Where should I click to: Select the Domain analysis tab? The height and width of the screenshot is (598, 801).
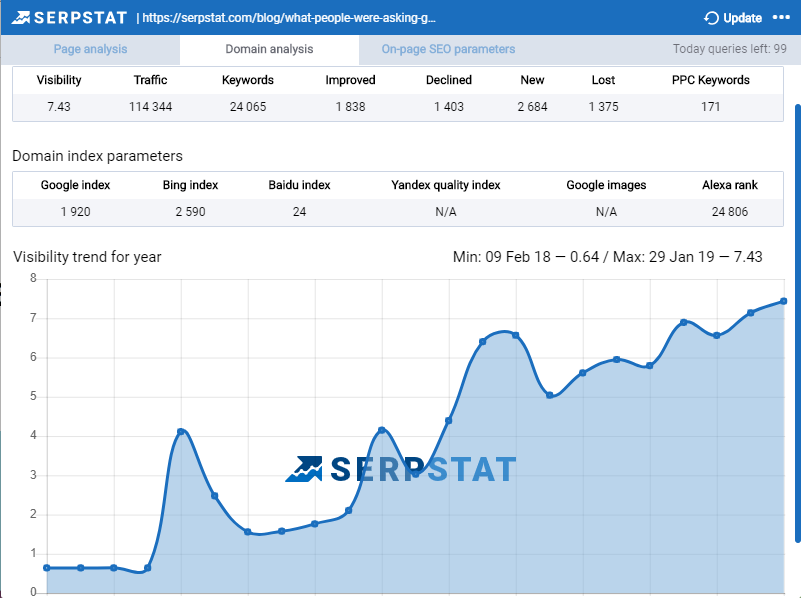tap(269, 49)
